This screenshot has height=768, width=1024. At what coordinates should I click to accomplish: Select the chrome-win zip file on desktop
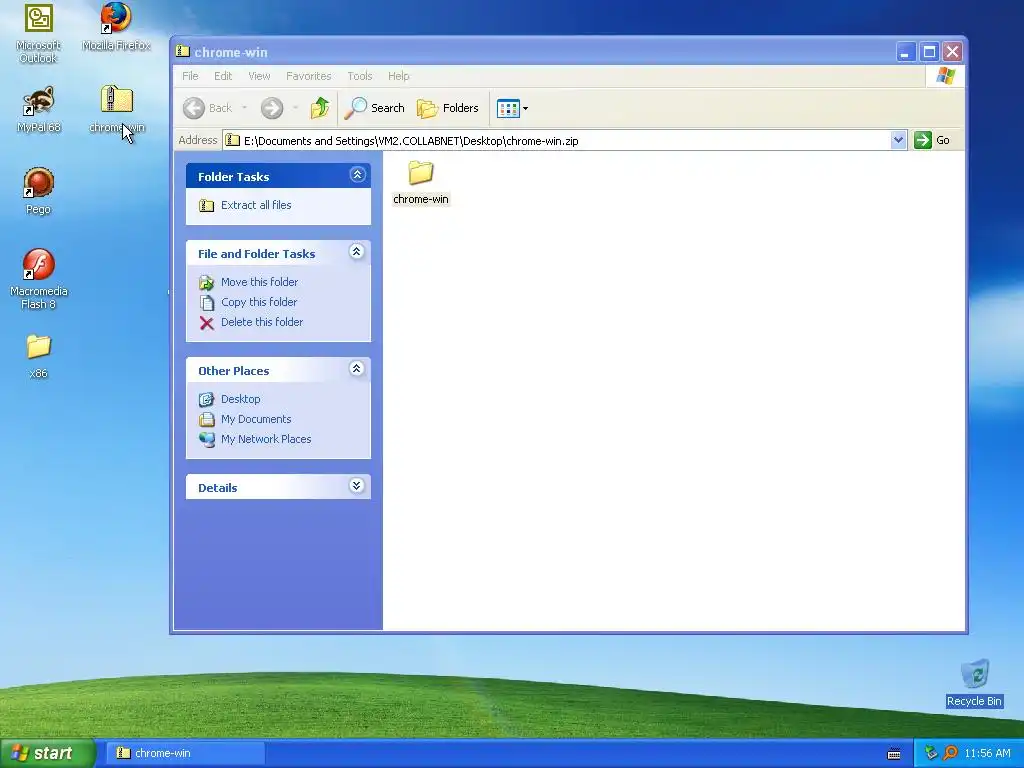tap(116, 110)
